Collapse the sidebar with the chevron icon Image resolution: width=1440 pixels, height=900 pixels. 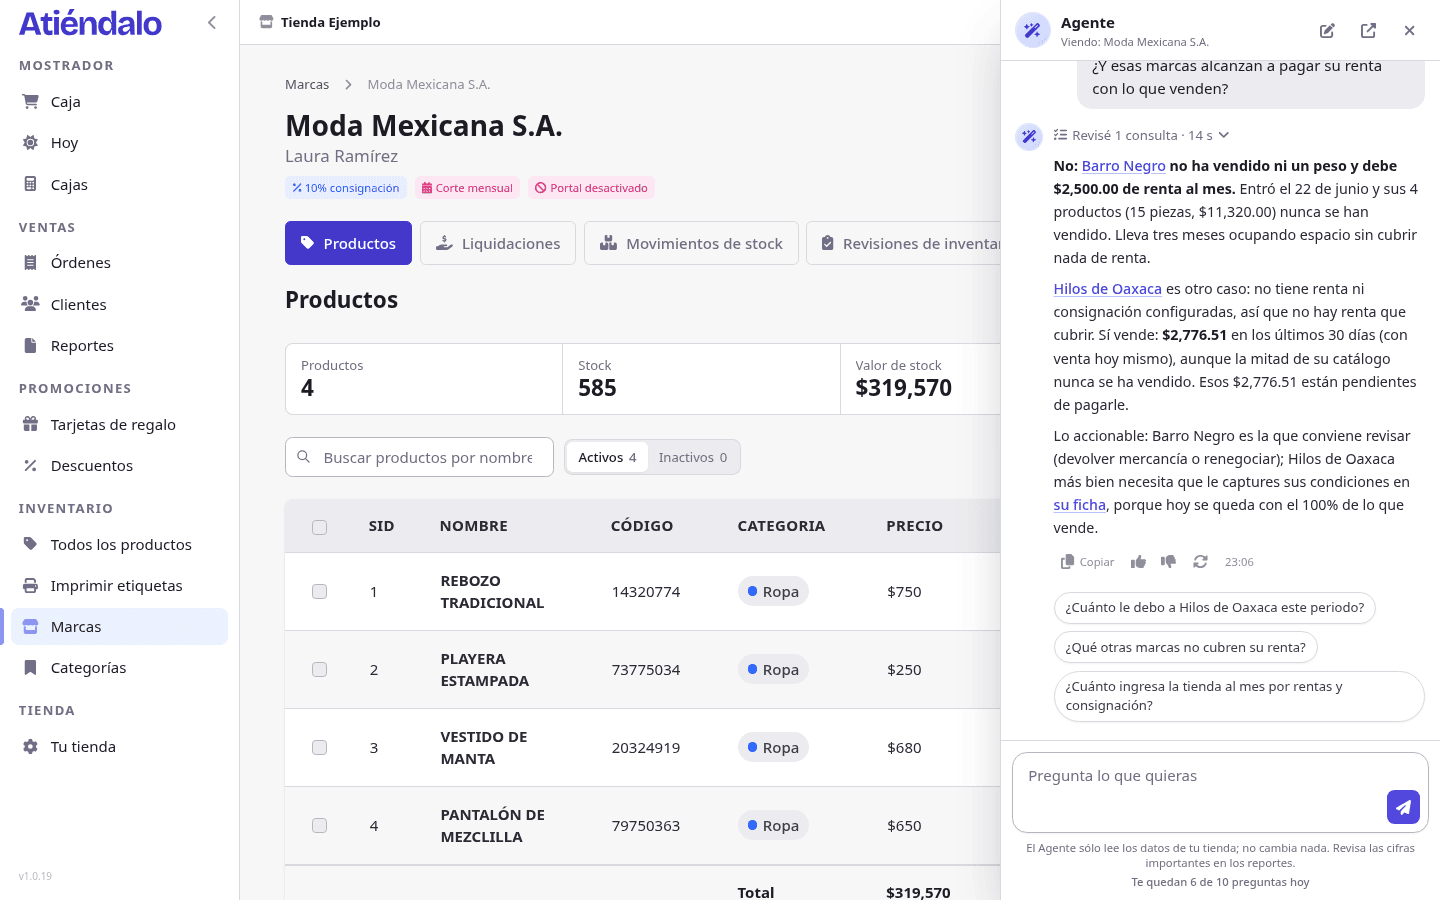212,22
